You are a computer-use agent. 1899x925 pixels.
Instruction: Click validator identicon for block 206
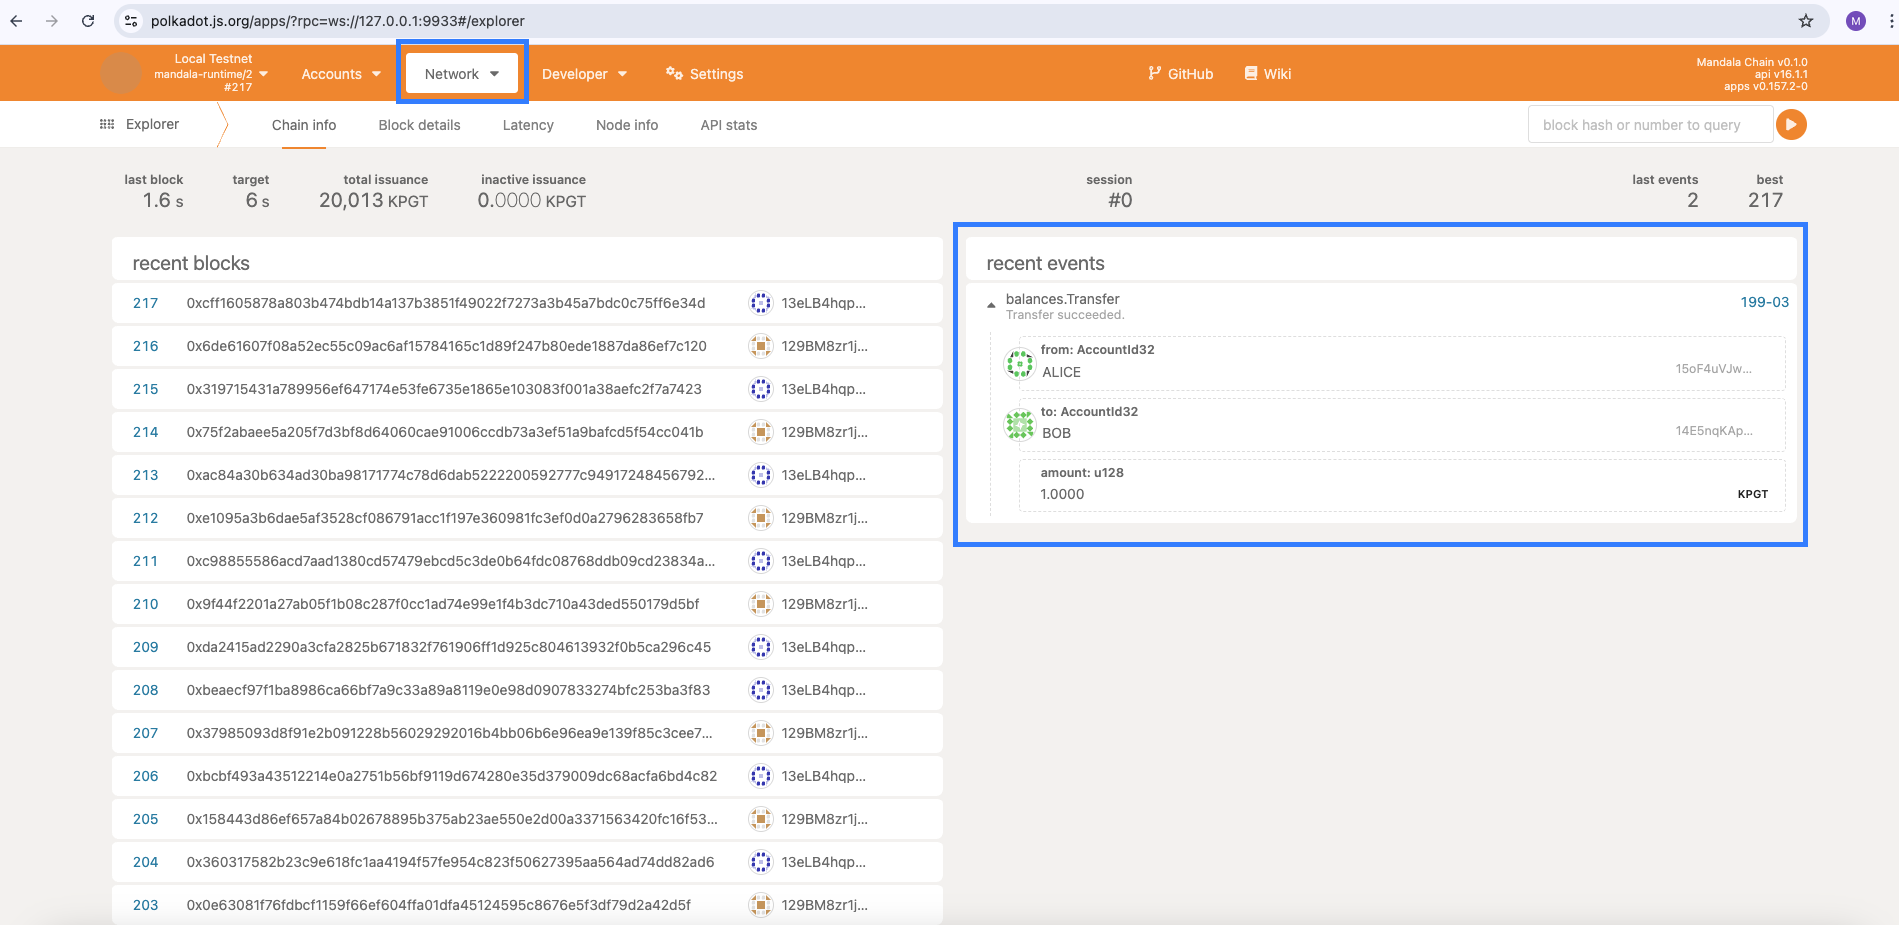761,776
